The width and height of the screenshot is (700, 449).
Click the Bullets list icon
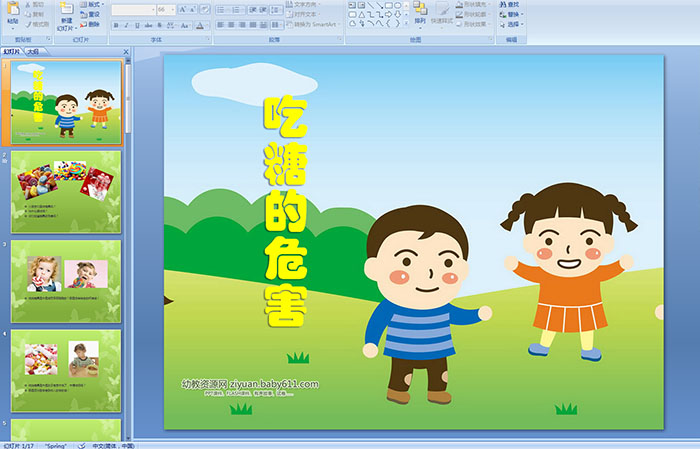222,10
